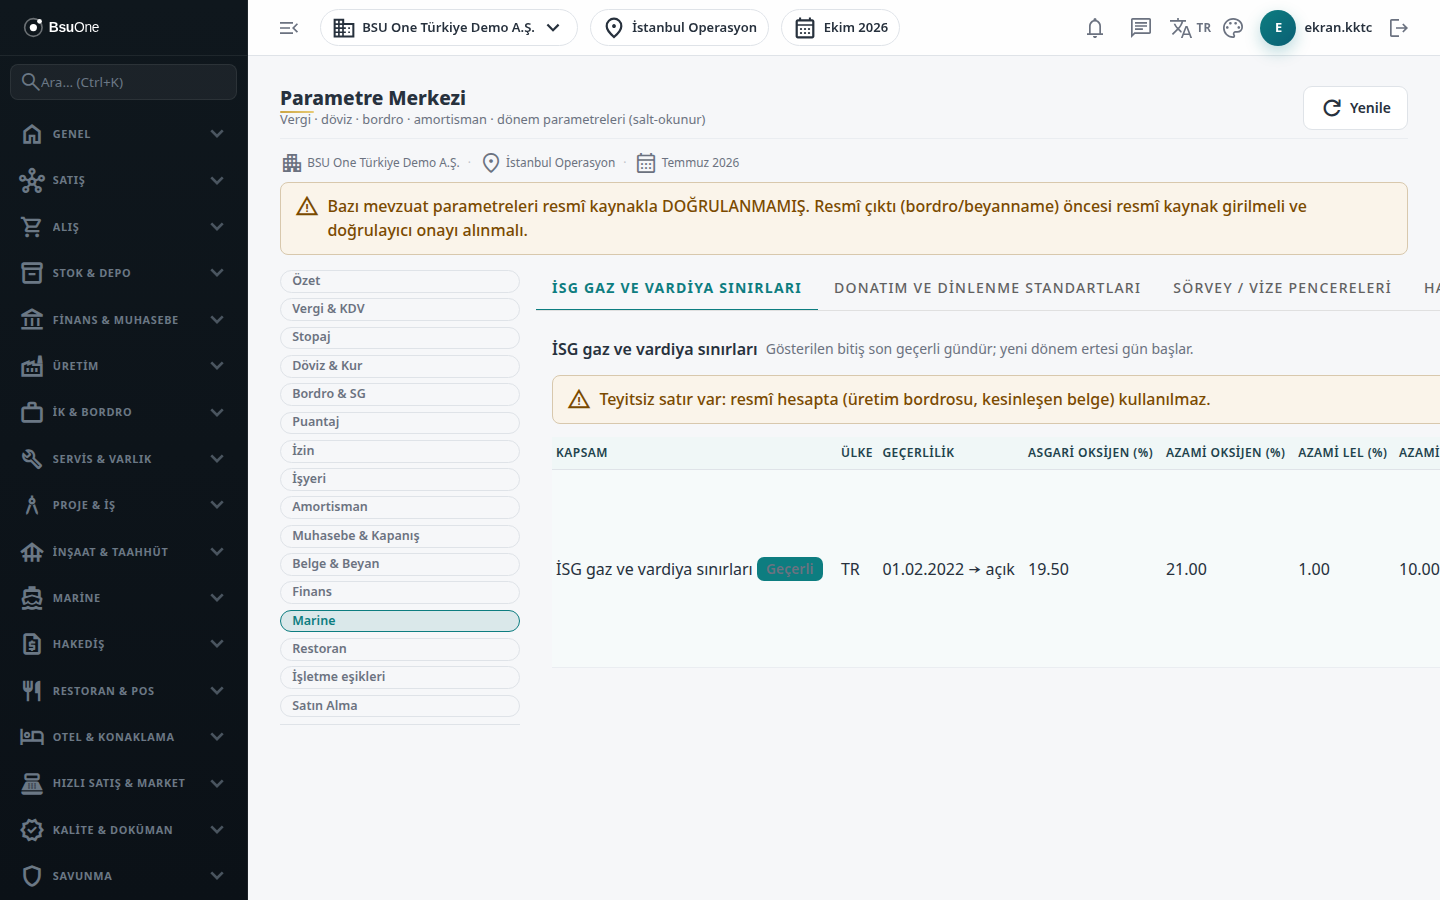Open the messages chat icon
1440x900 pixels.
pos(1141,28)
